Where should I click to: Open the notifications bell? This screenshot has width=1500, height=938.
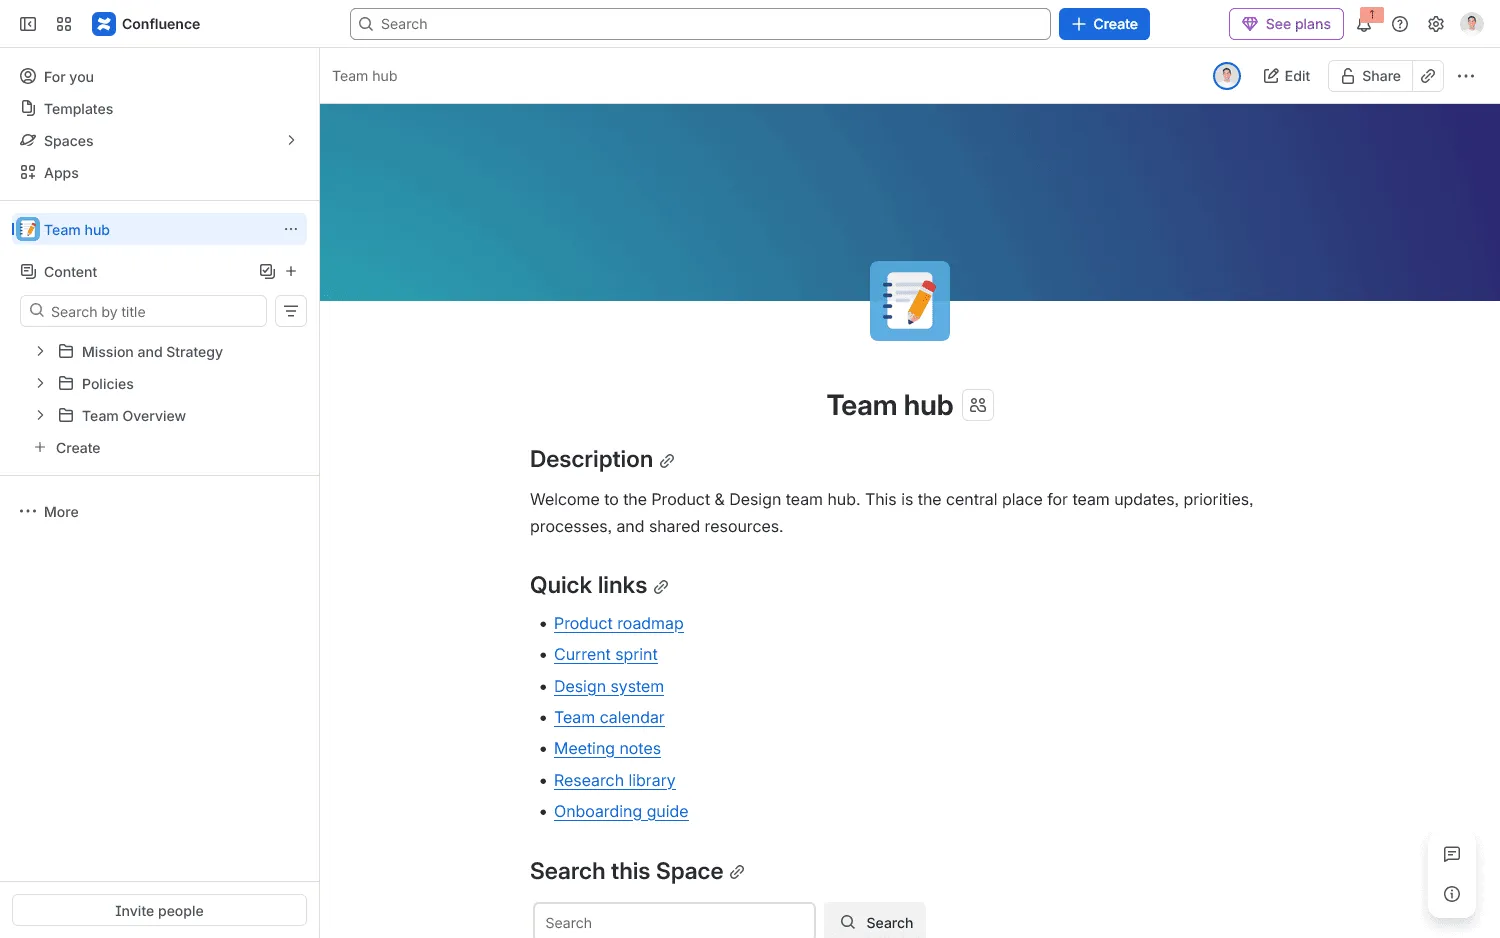[1364, 24]
